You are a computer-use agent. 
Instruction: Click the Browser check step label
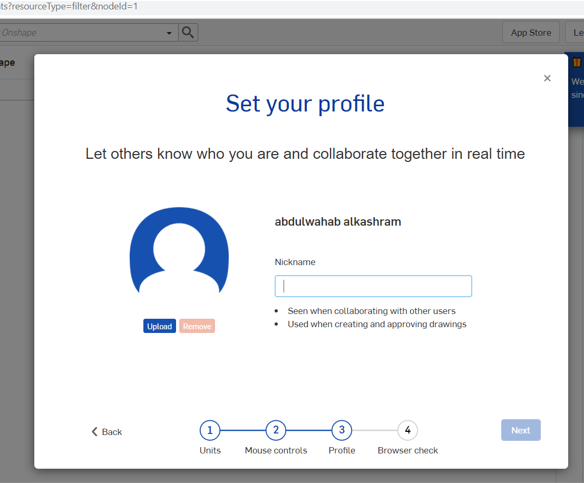408,450
